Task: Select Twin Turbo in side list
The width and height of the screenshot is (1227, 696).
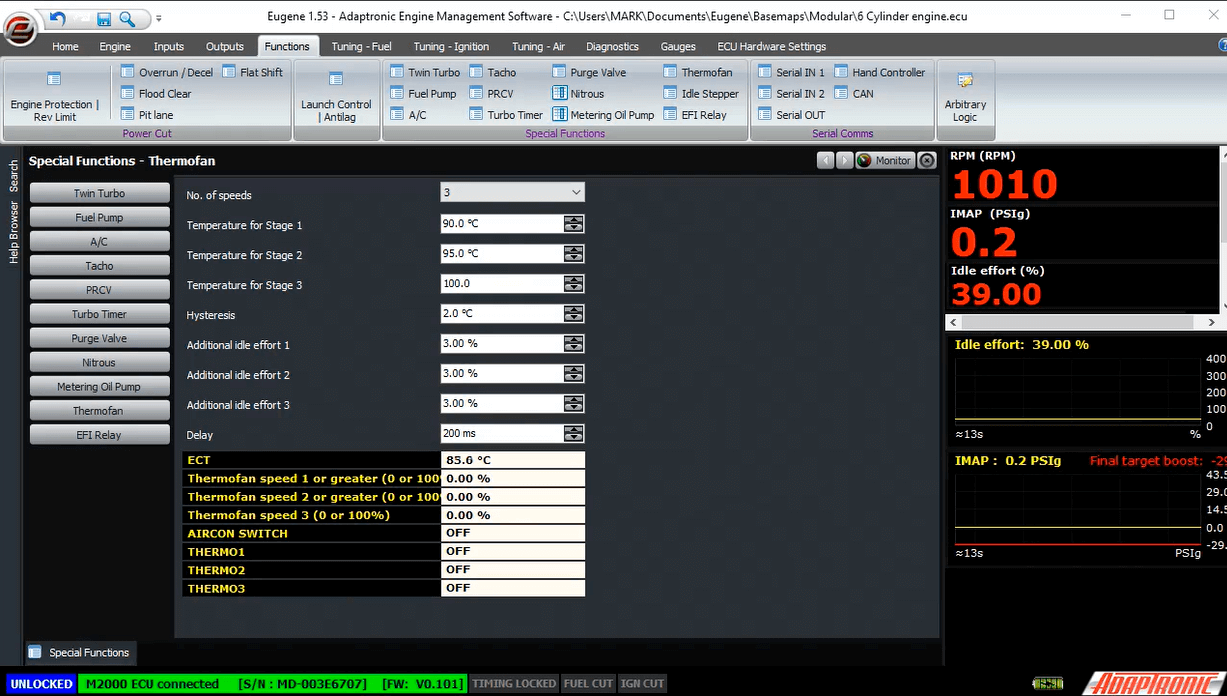Action: [99, 193]
